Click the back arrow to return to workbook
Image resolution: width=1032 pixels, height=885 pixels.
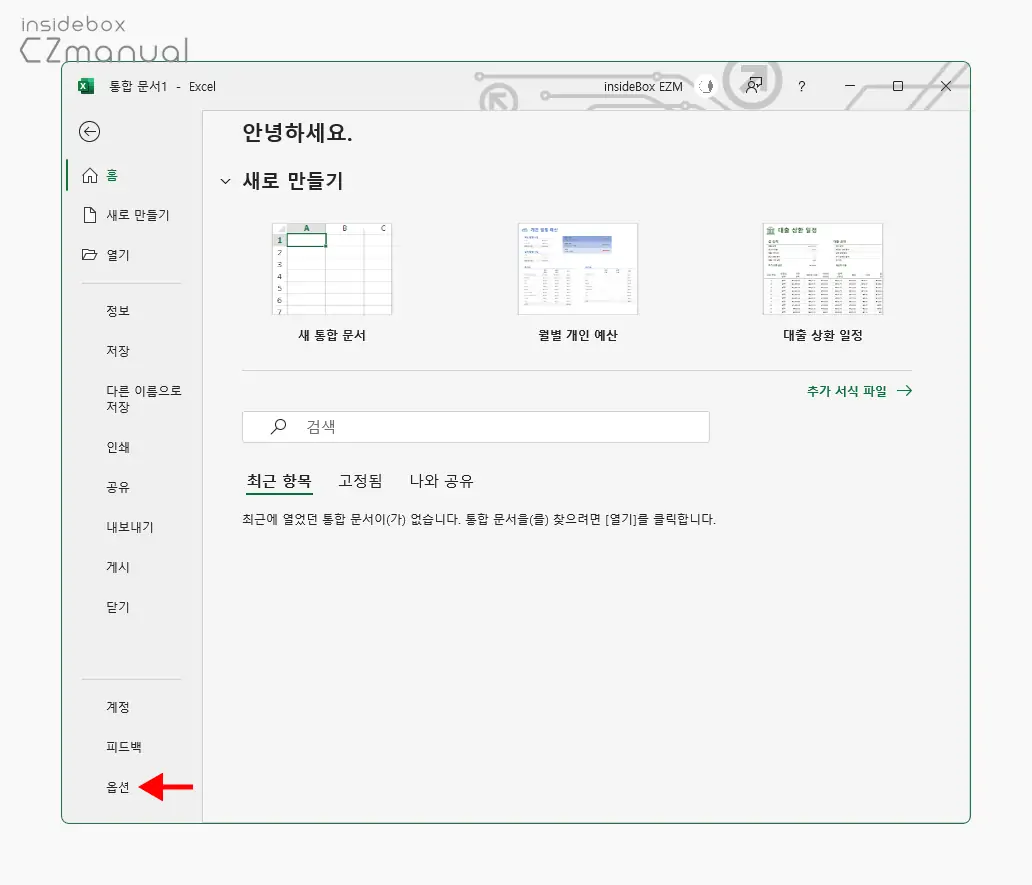coord(90,132)
